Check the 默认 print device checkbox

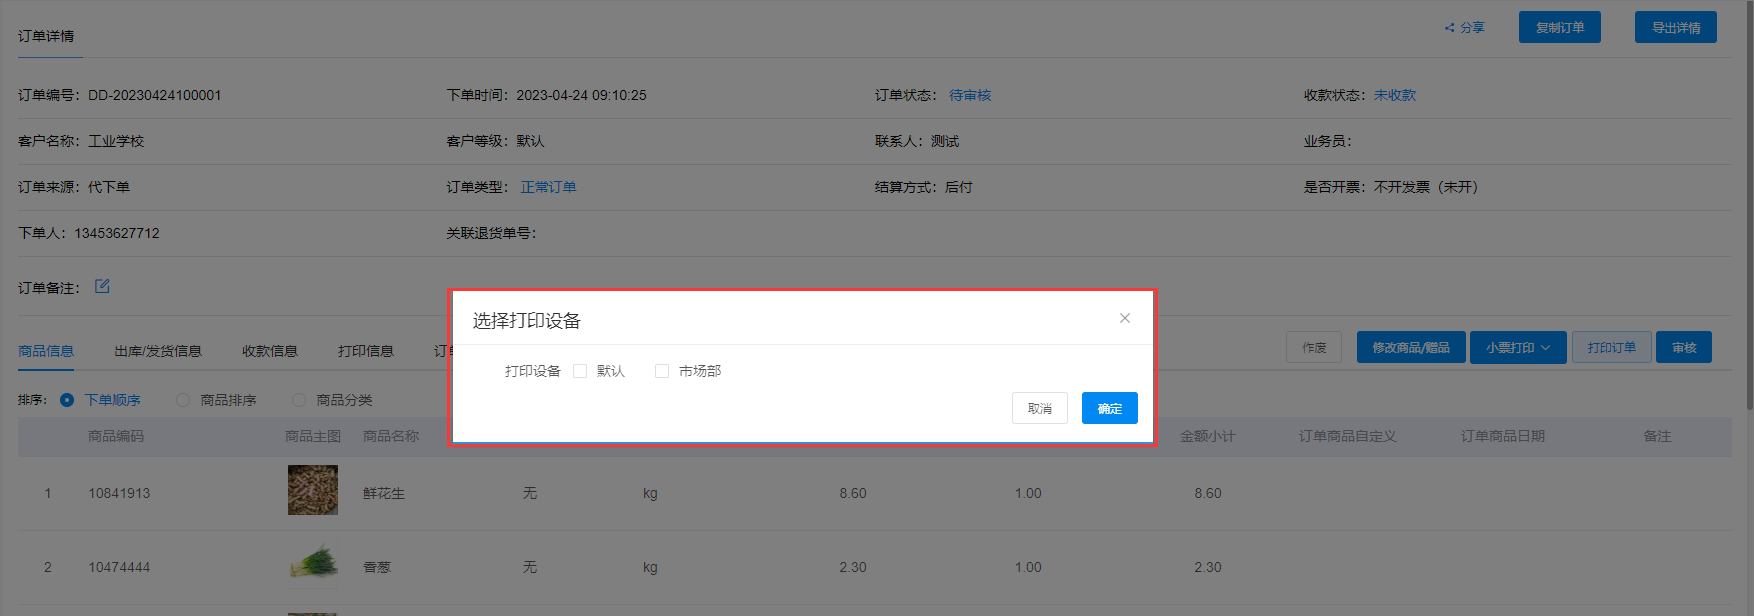[580, 371]
